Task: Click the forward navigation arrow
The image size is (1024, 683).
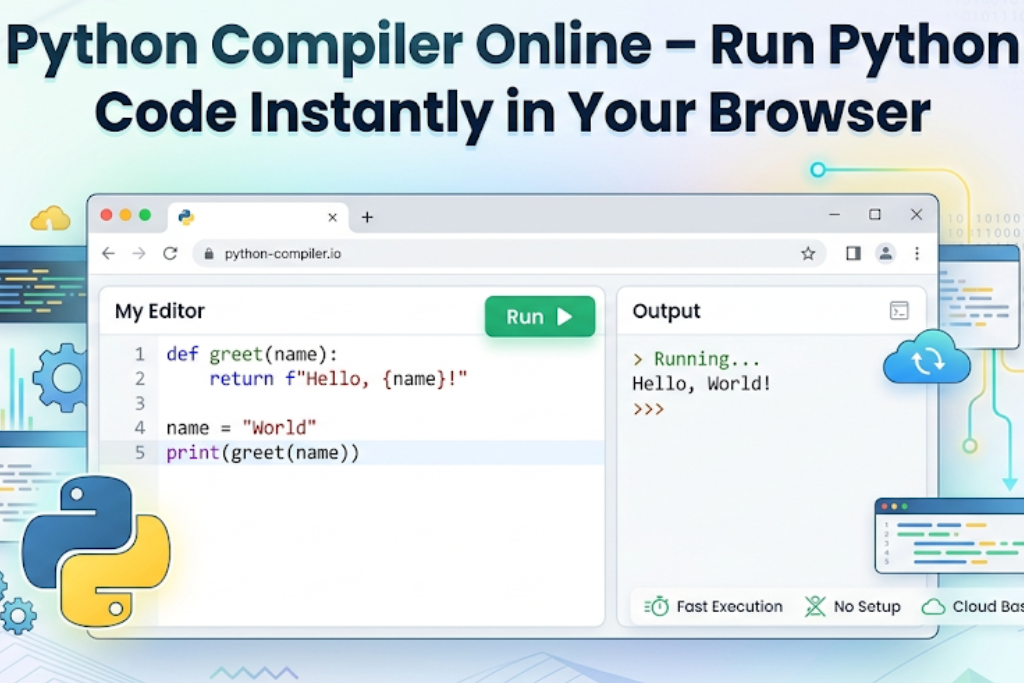Action: pyautogui.click(x=138, y=254)
